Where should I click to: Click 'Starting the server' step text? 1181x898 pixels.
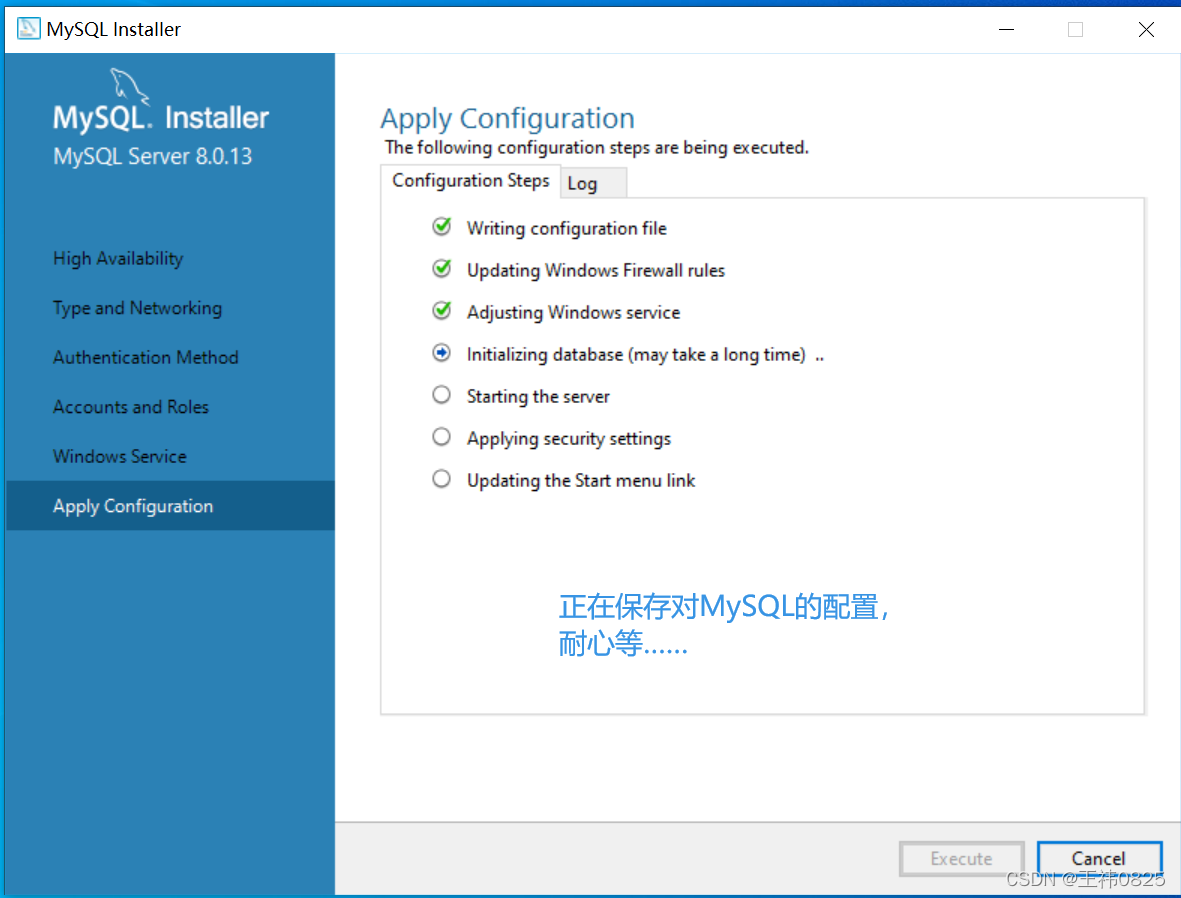click(538, 396)
